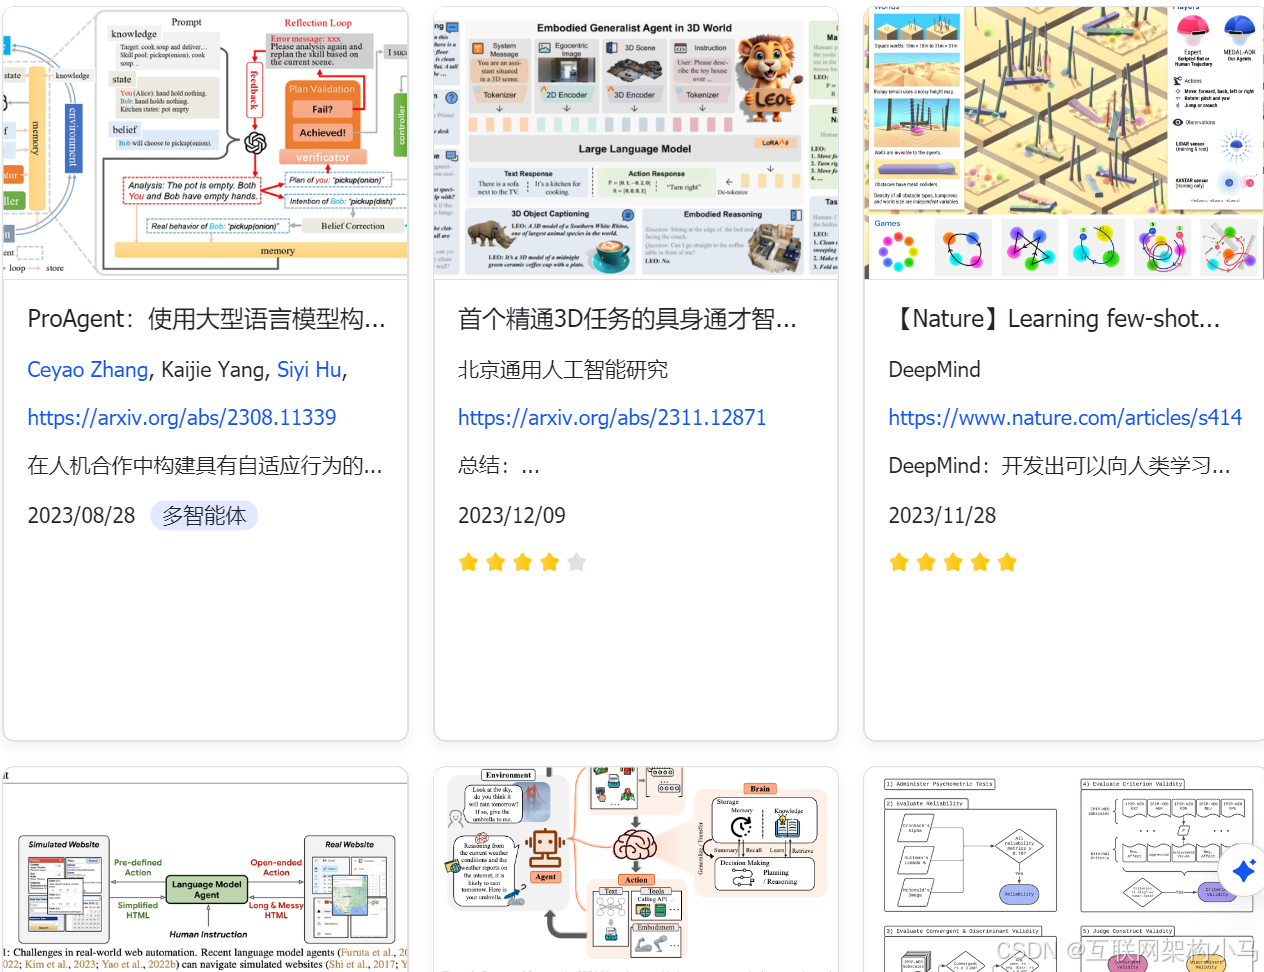Click fifth star on the Nature card

pos(1007,562)
